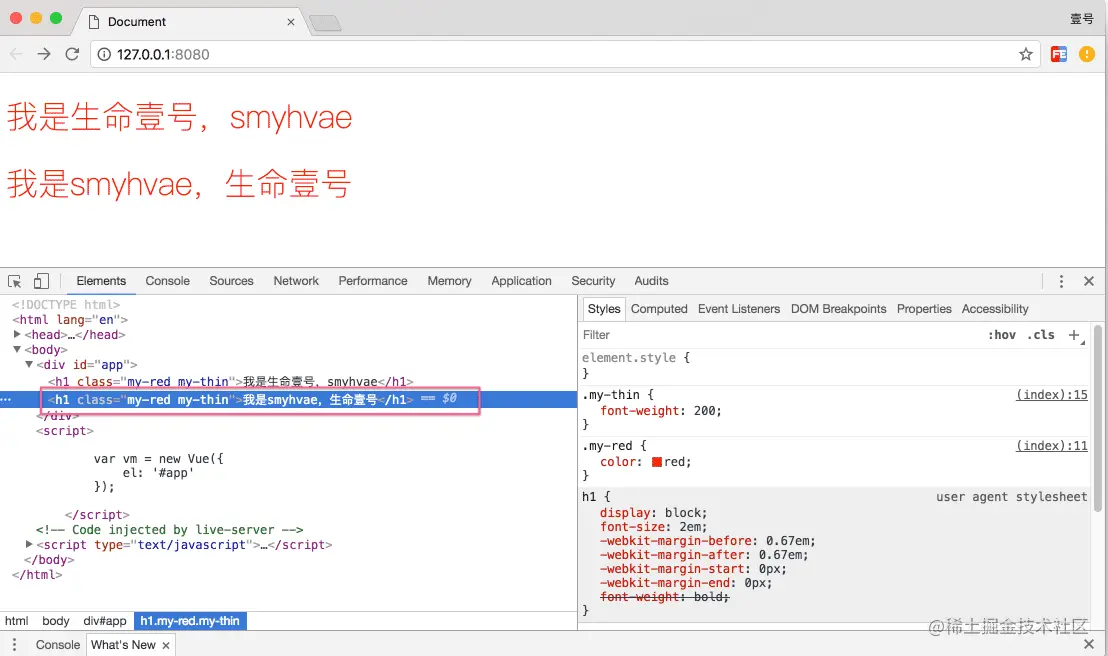Screen dimensions: 1108x656
Task: Select highlighted h1 node with 我是smyhvae
Action: [x=230, y=399]
